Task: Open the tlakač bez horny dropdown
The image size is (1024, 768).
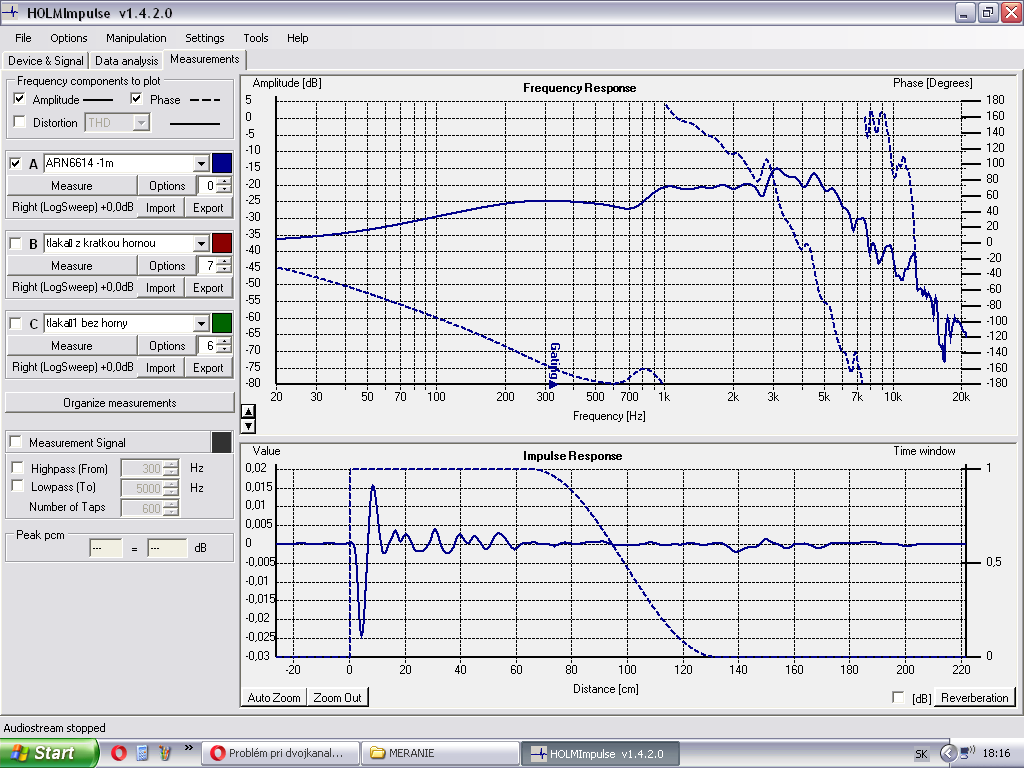Action: [200, 323]
